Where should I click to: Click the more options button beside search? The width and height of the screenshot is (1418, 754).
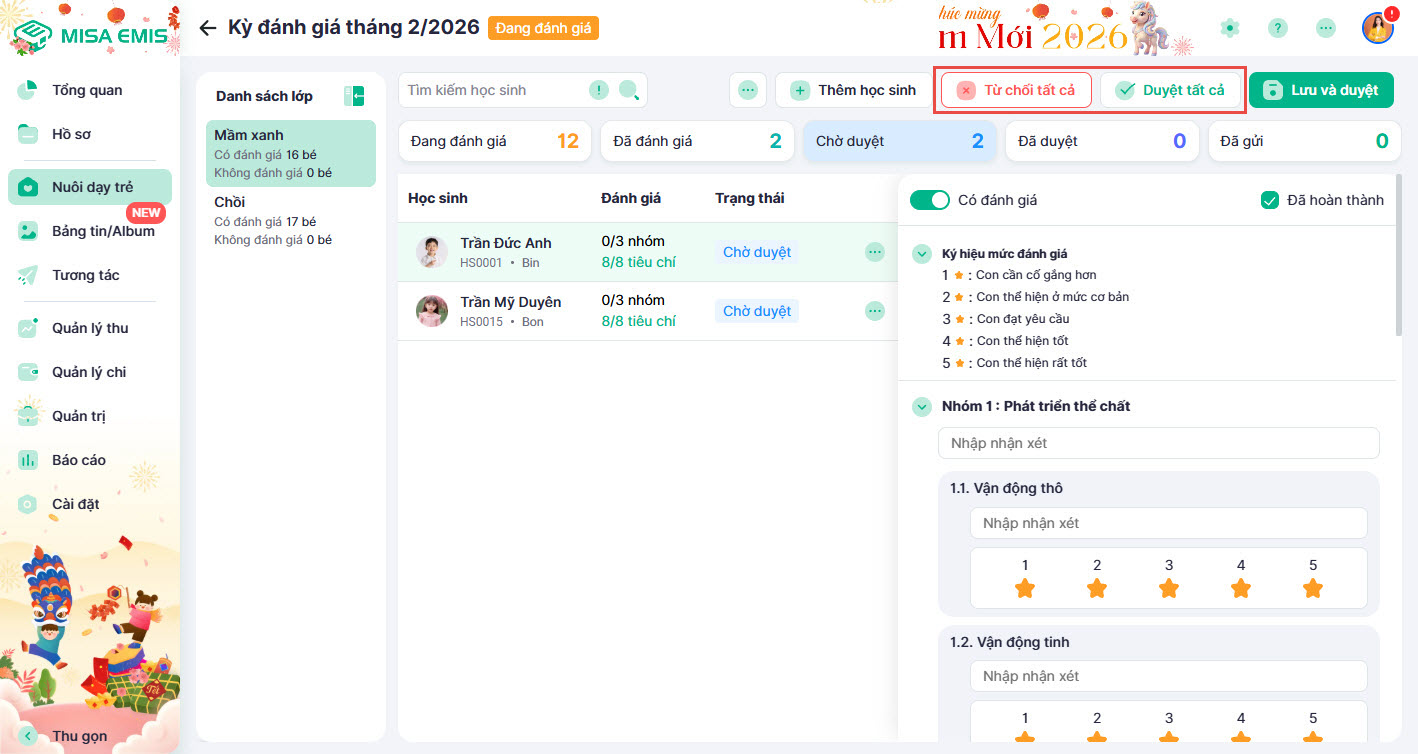[x=747, y=90]
